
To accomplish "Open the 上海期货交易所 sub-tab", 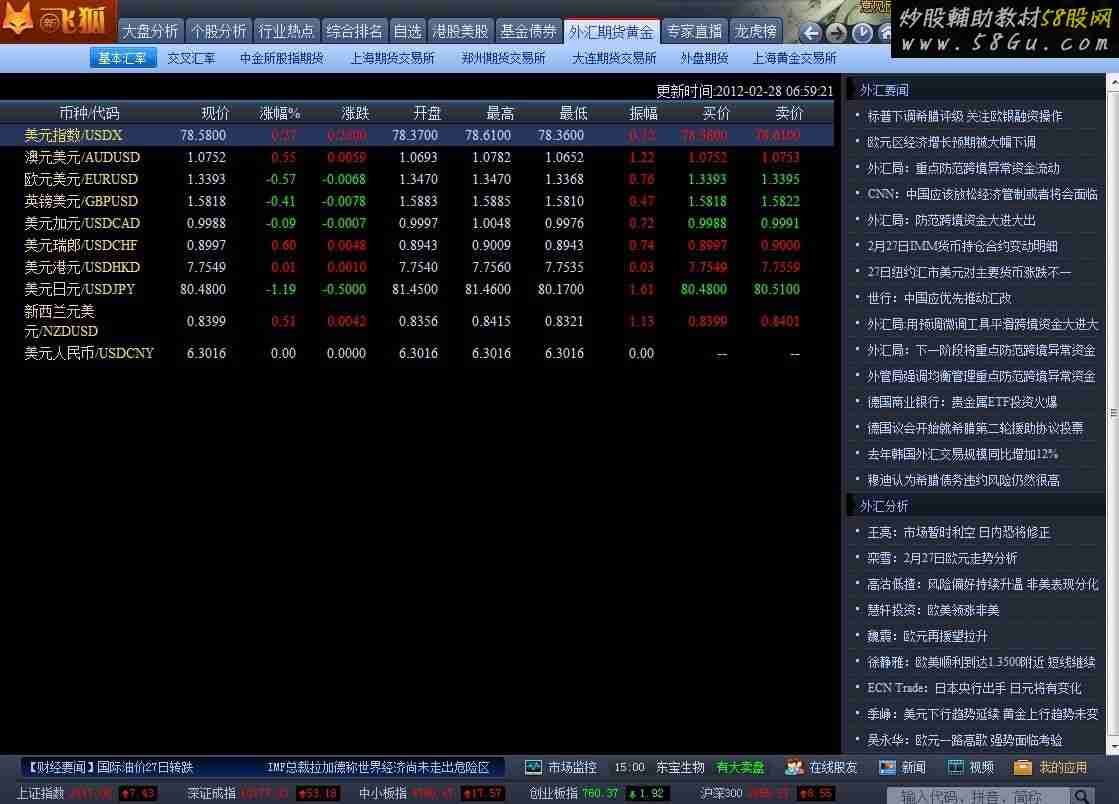I will point(393,58).
